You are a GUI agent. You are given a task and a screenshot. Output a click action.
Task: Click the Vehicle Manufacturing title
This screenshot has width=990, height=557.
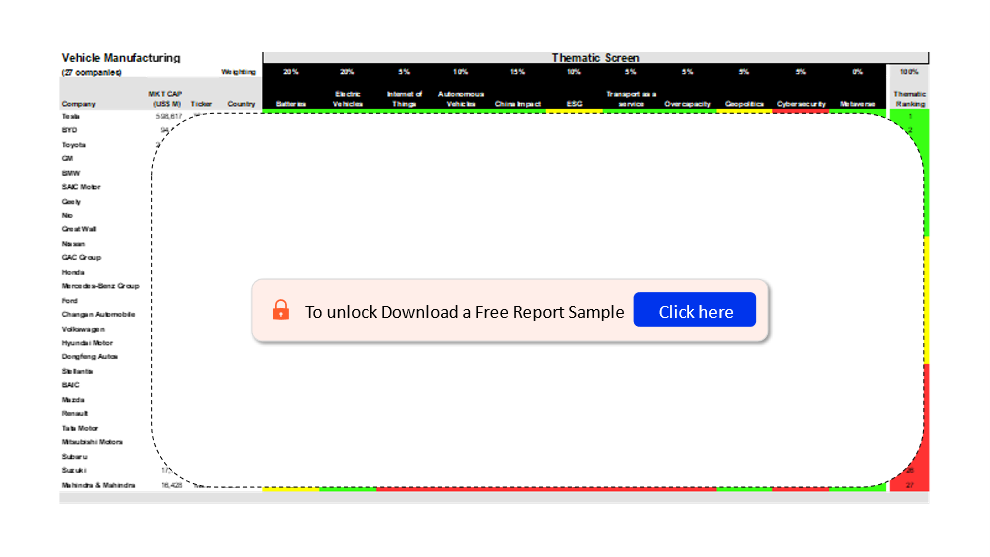(121, 57)
